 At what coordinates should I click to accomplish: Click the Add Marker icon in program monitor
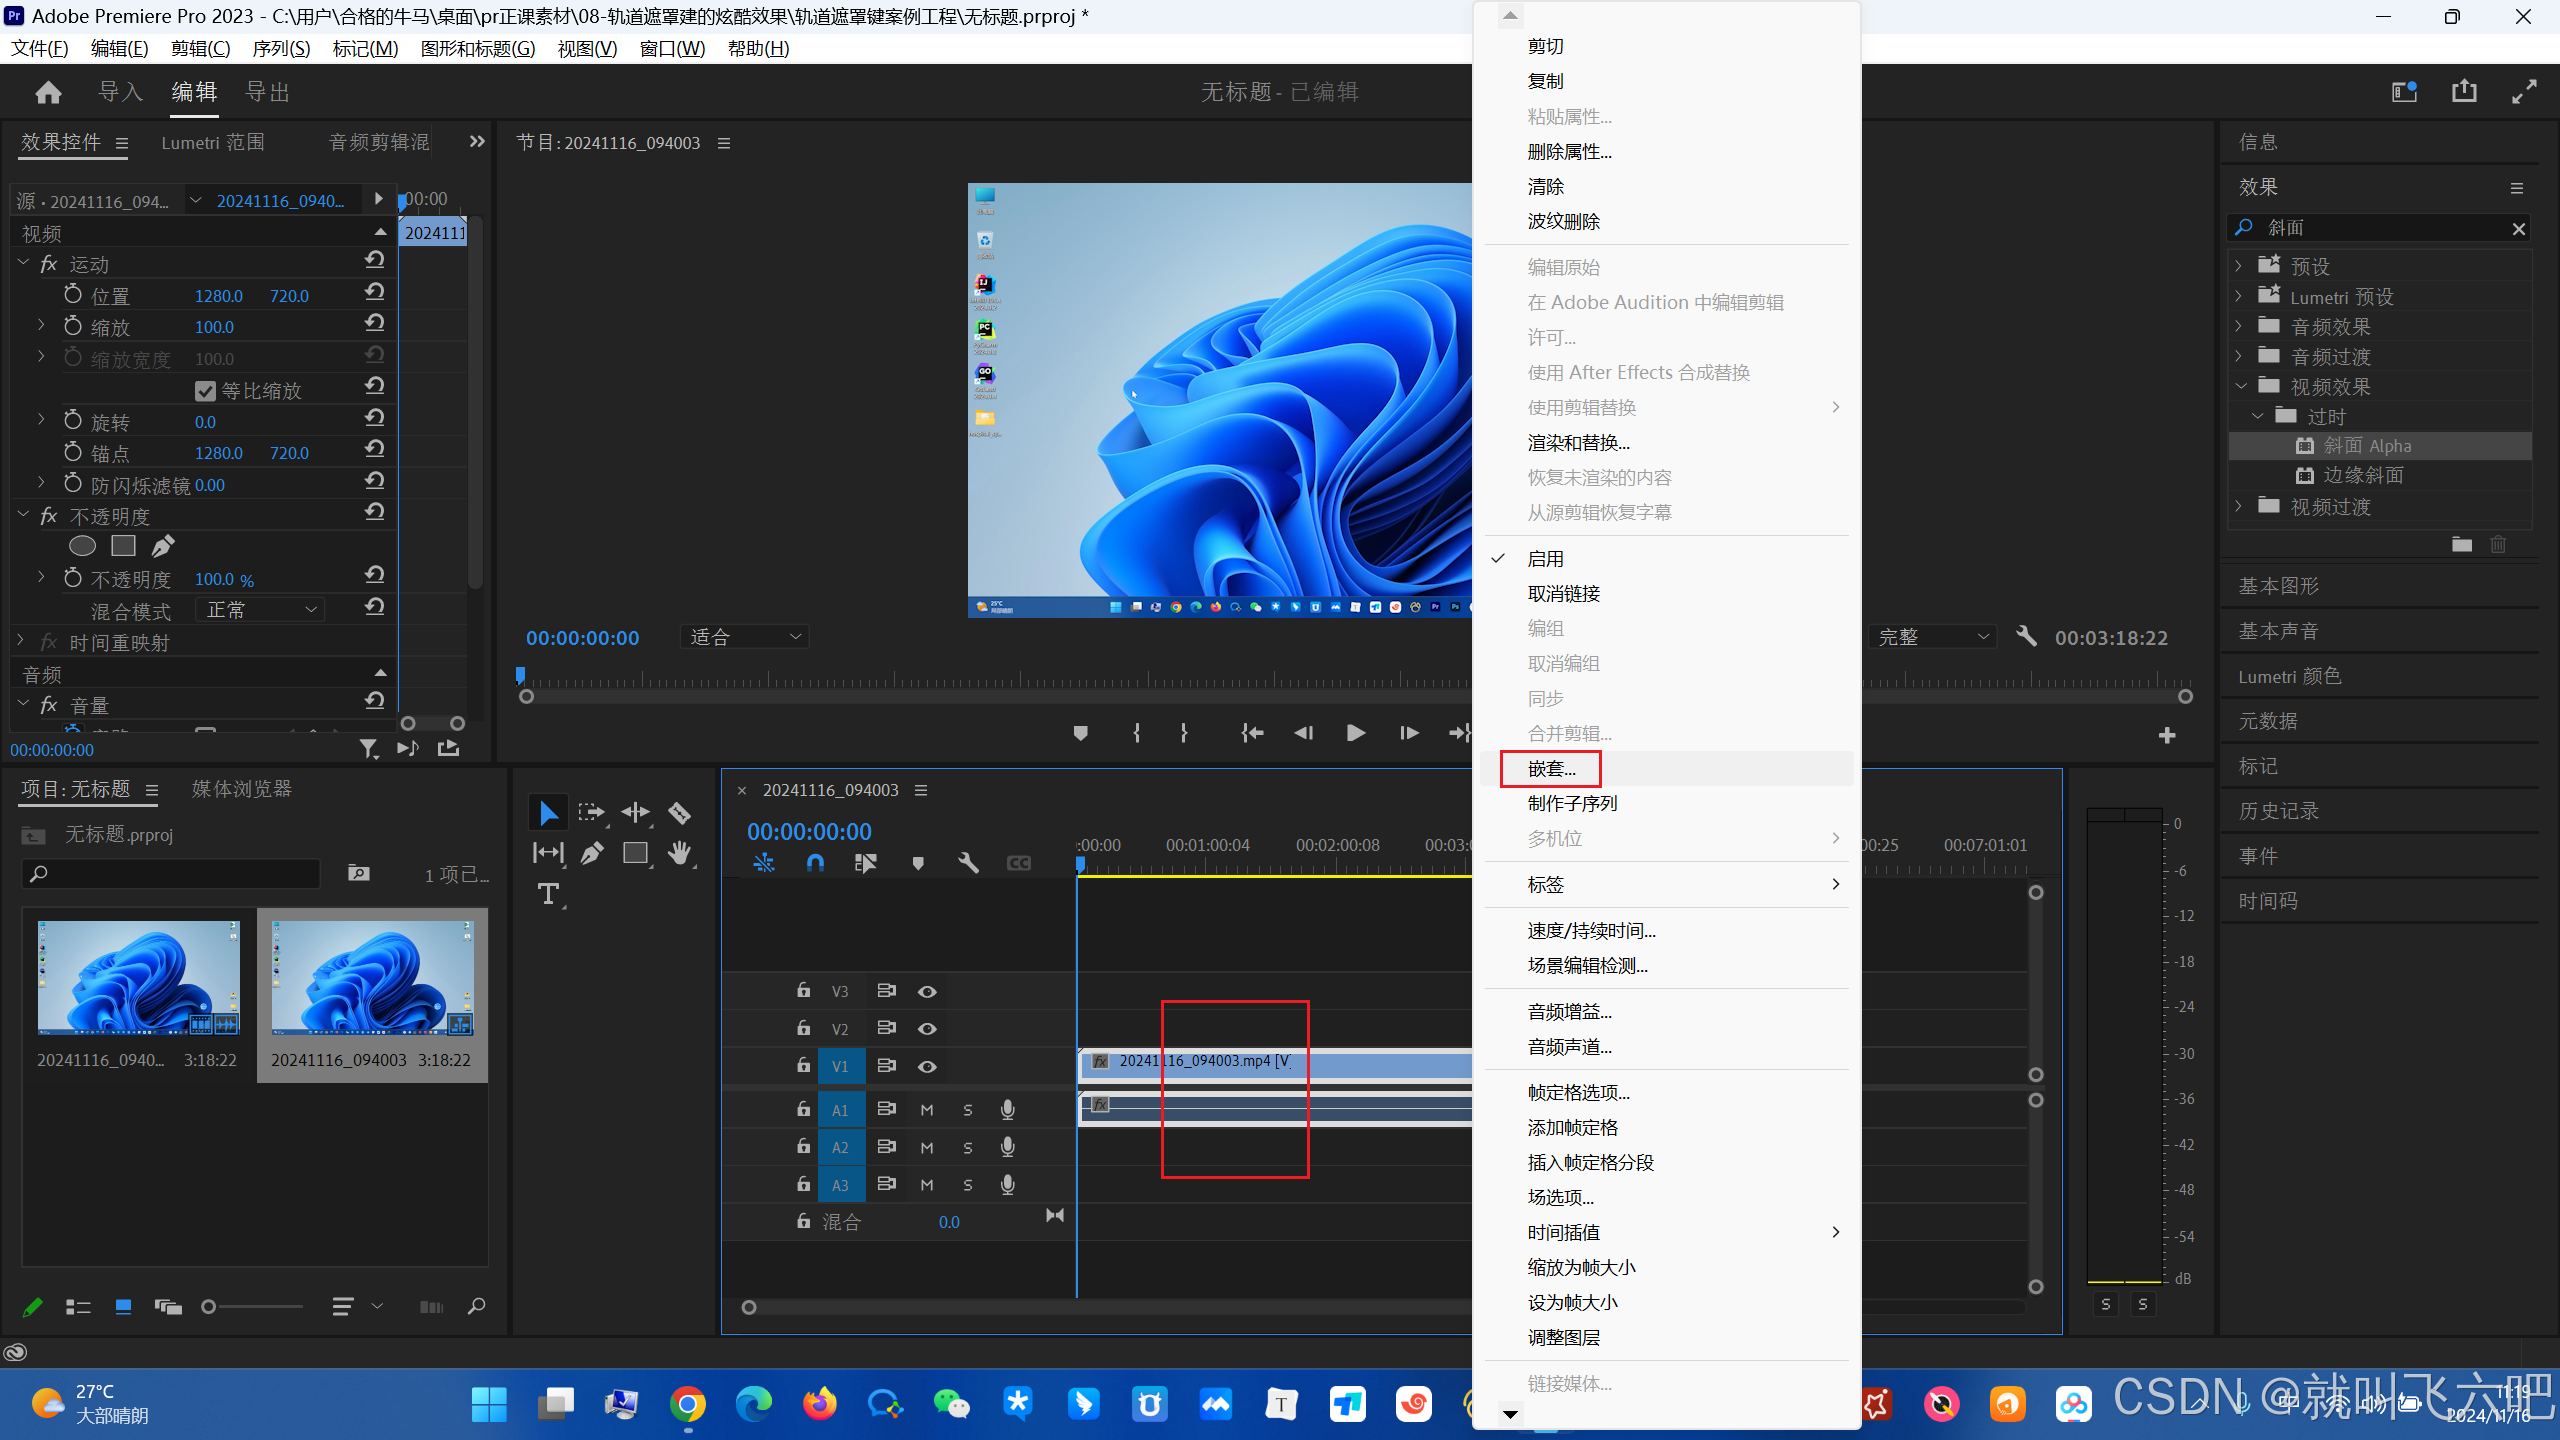click(1080, 733)
